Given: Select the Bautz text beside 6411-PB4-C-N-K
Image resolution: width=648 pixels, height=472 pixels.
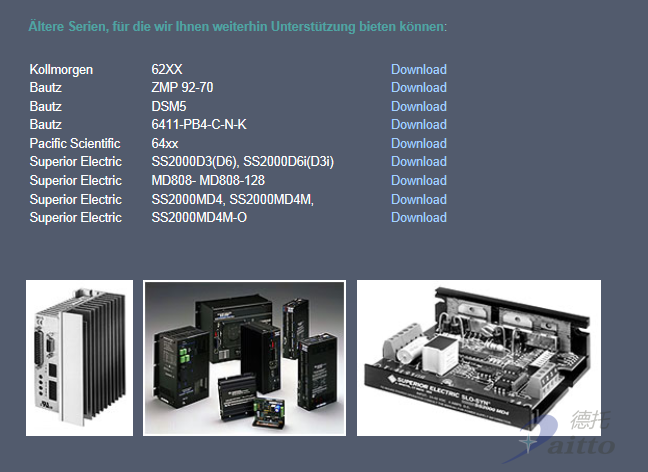Looking at the screenshot, I should pyautogui.click(x=45, y=125).
